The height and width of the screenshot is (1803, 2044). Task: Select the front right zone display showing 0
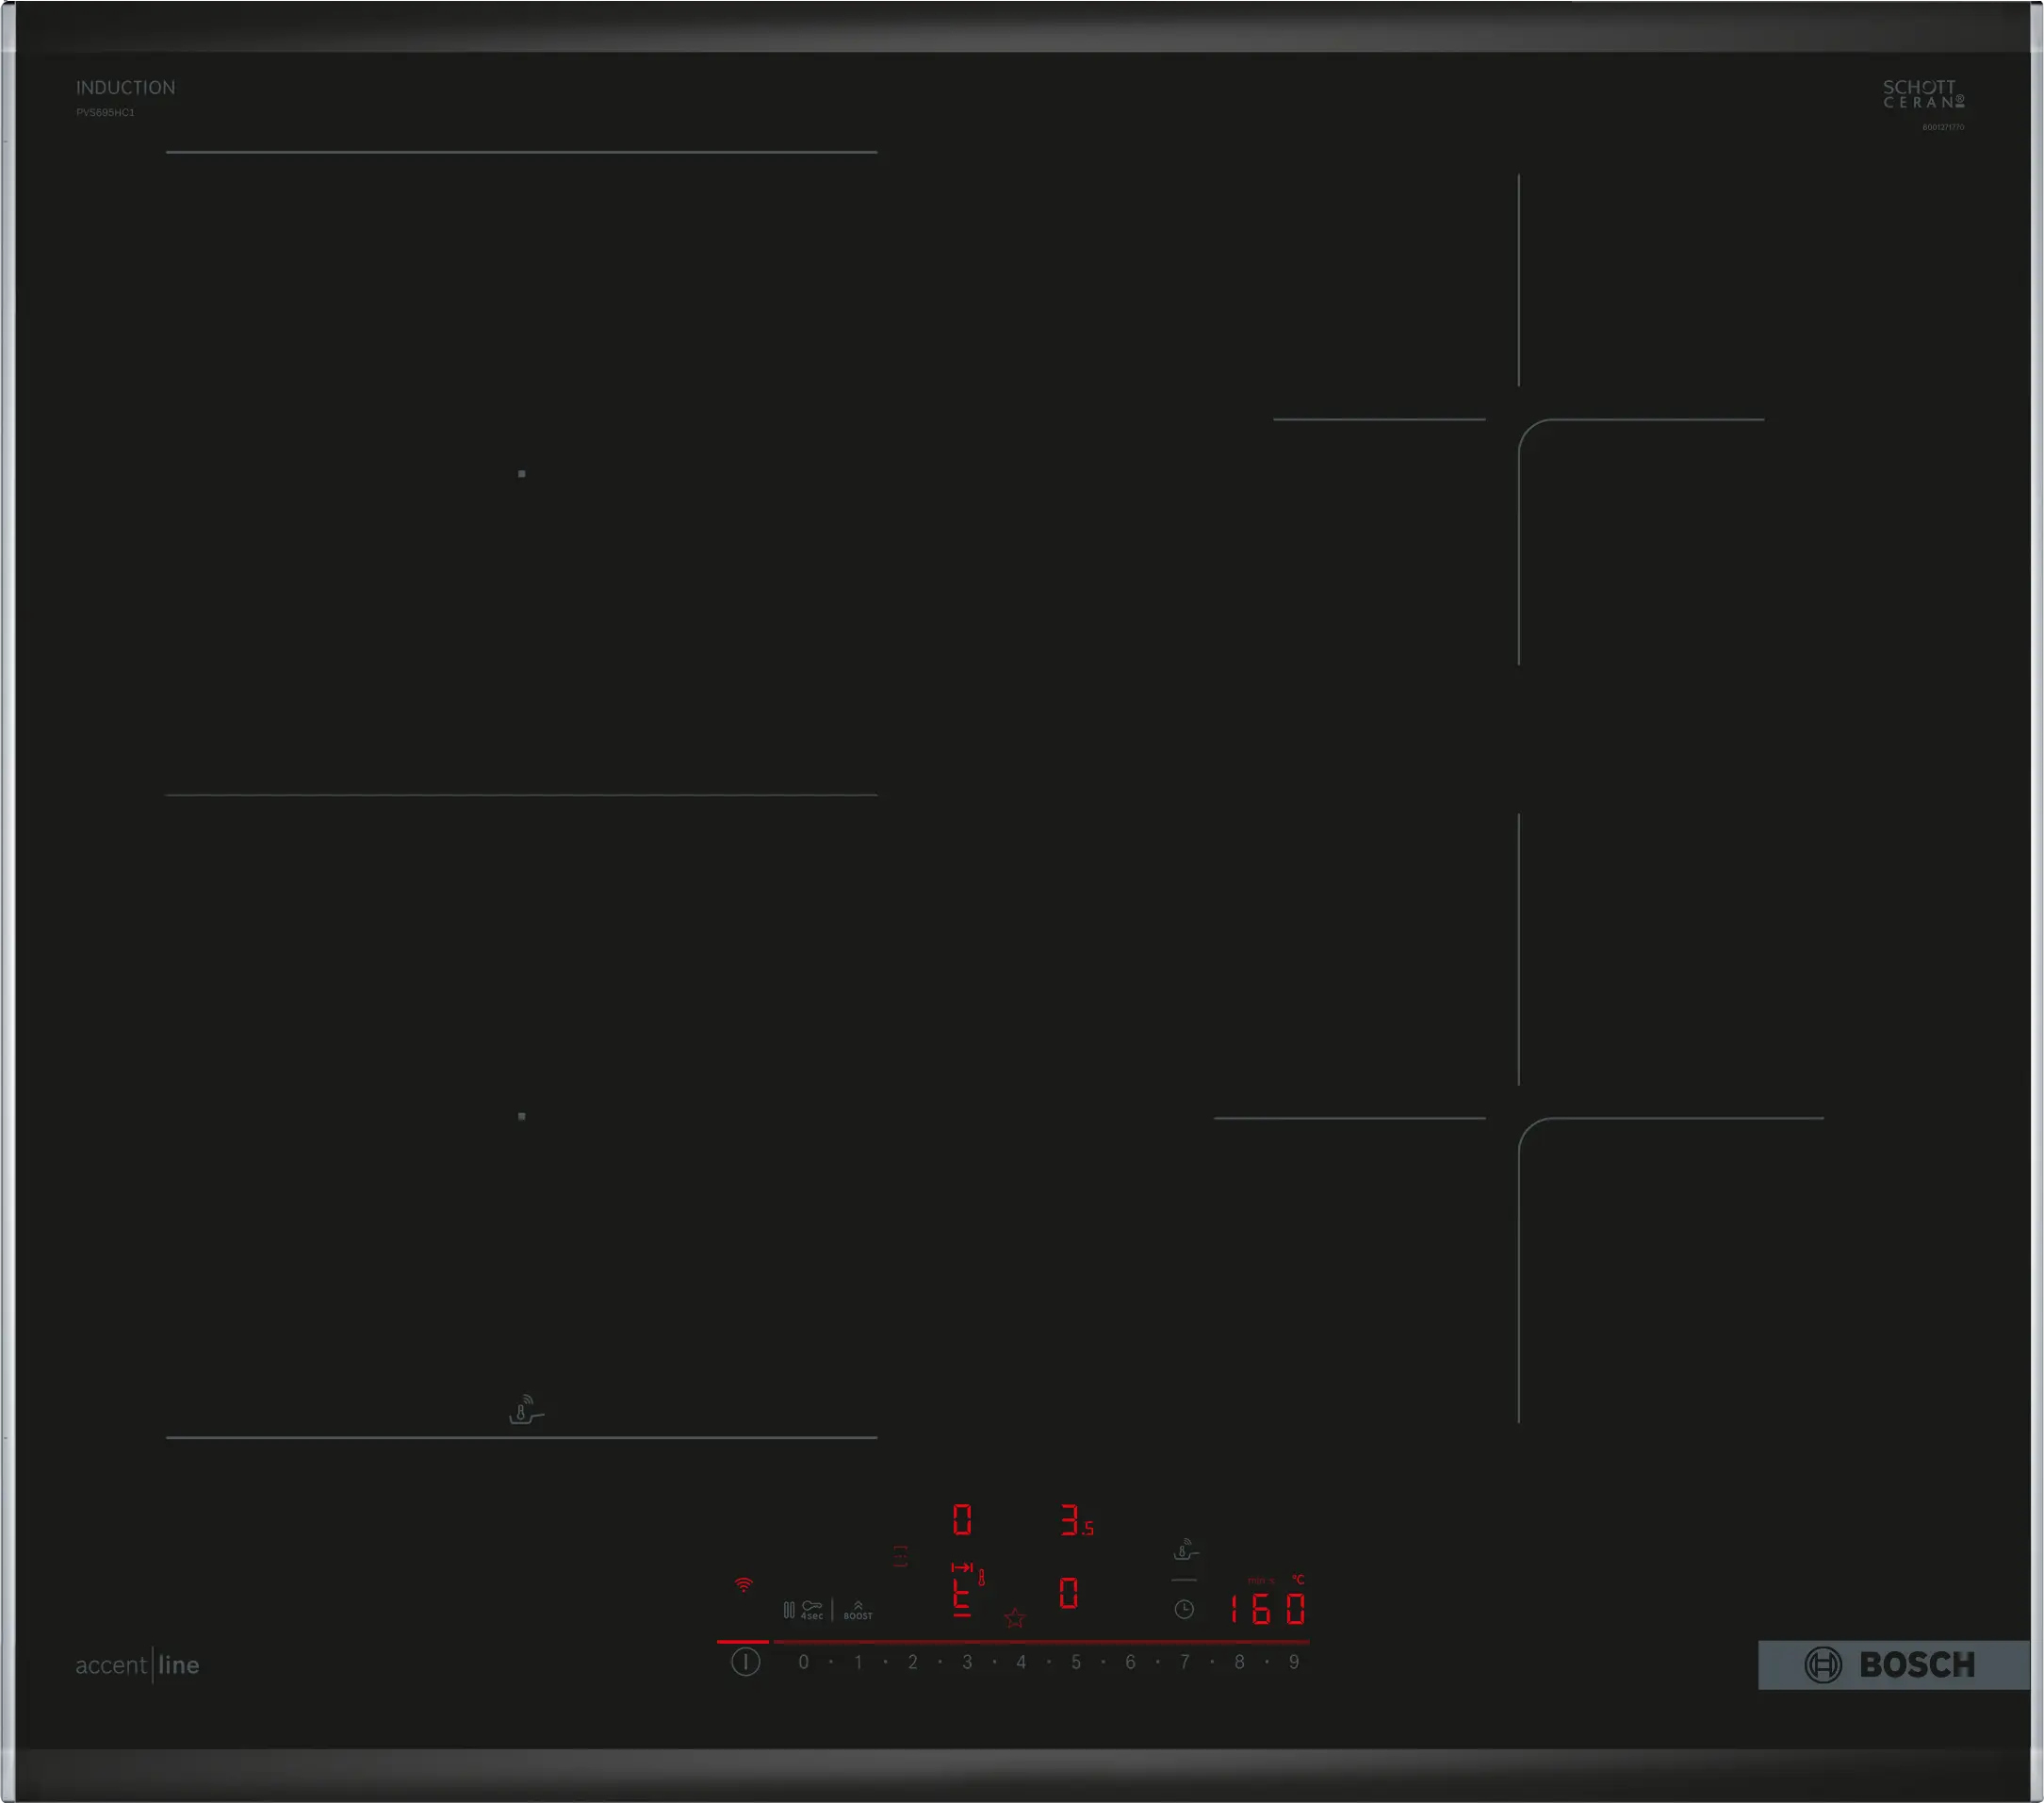pos(1068,1593)
